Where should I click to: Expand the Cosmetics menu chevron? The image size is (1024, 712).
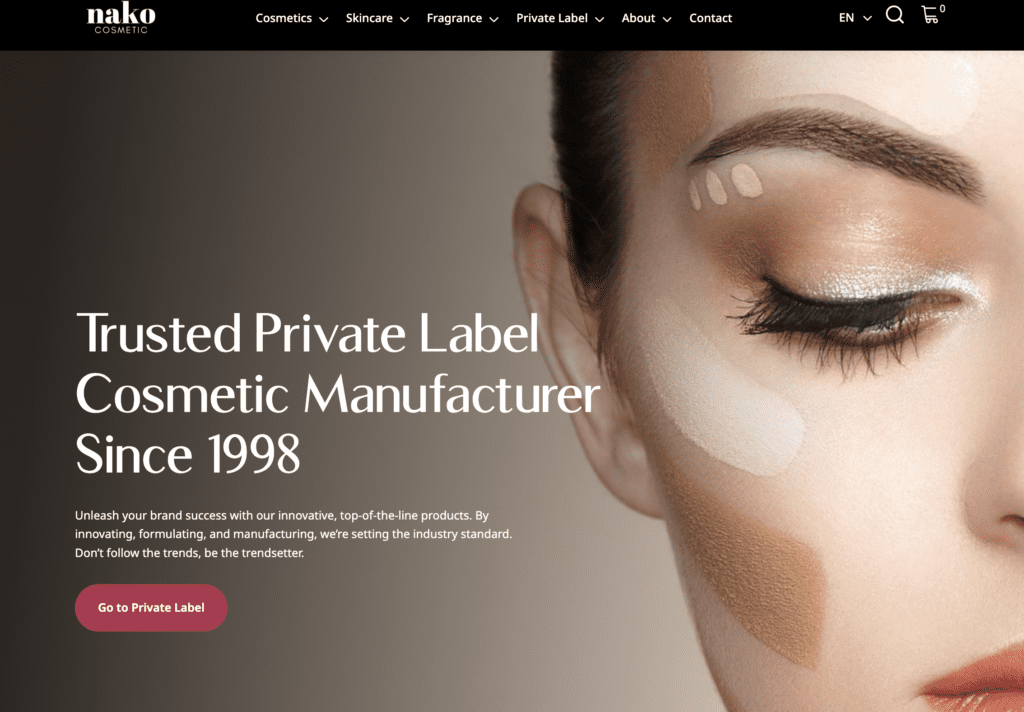(323, 19)
